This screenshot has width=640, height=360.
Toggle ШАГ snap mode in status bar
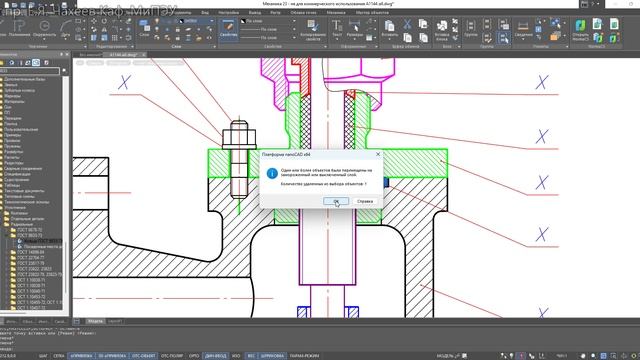point(43,356)
